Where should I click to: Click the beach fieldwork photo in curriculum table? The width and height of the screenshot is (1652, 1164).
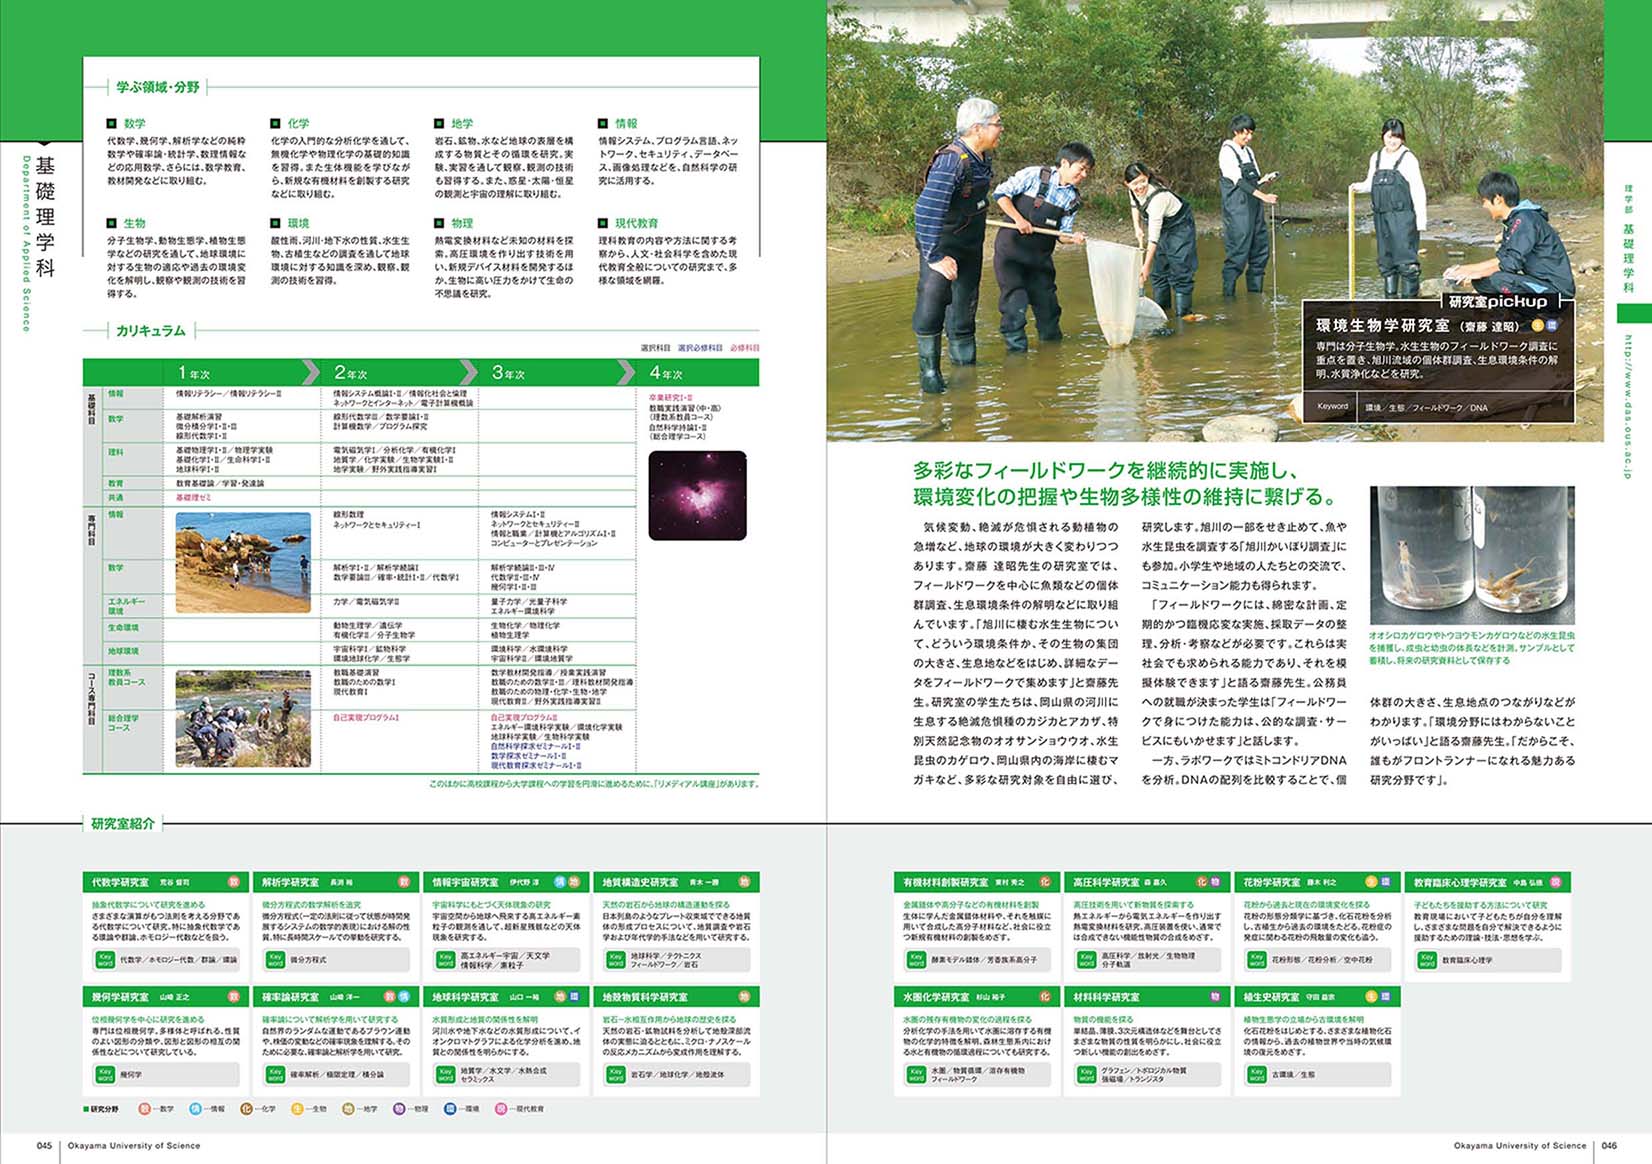[243, 563]
